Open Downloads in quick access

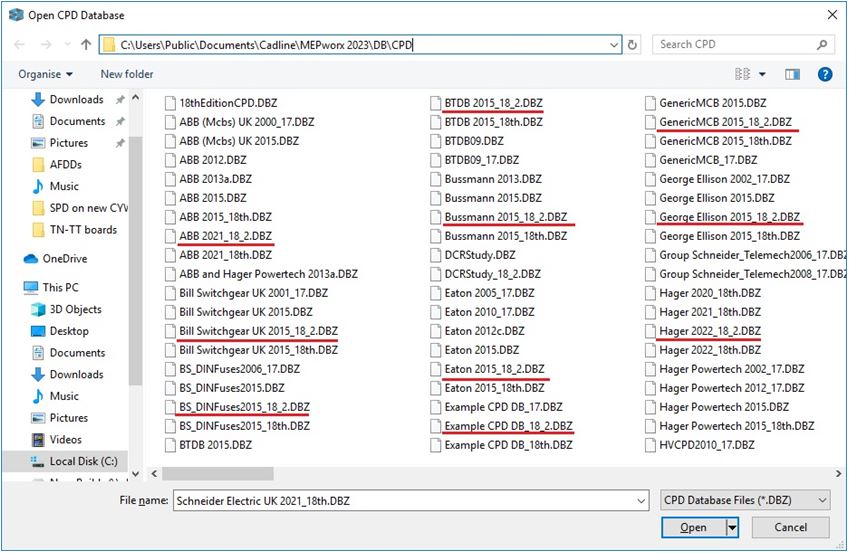(x=76, y=100)
